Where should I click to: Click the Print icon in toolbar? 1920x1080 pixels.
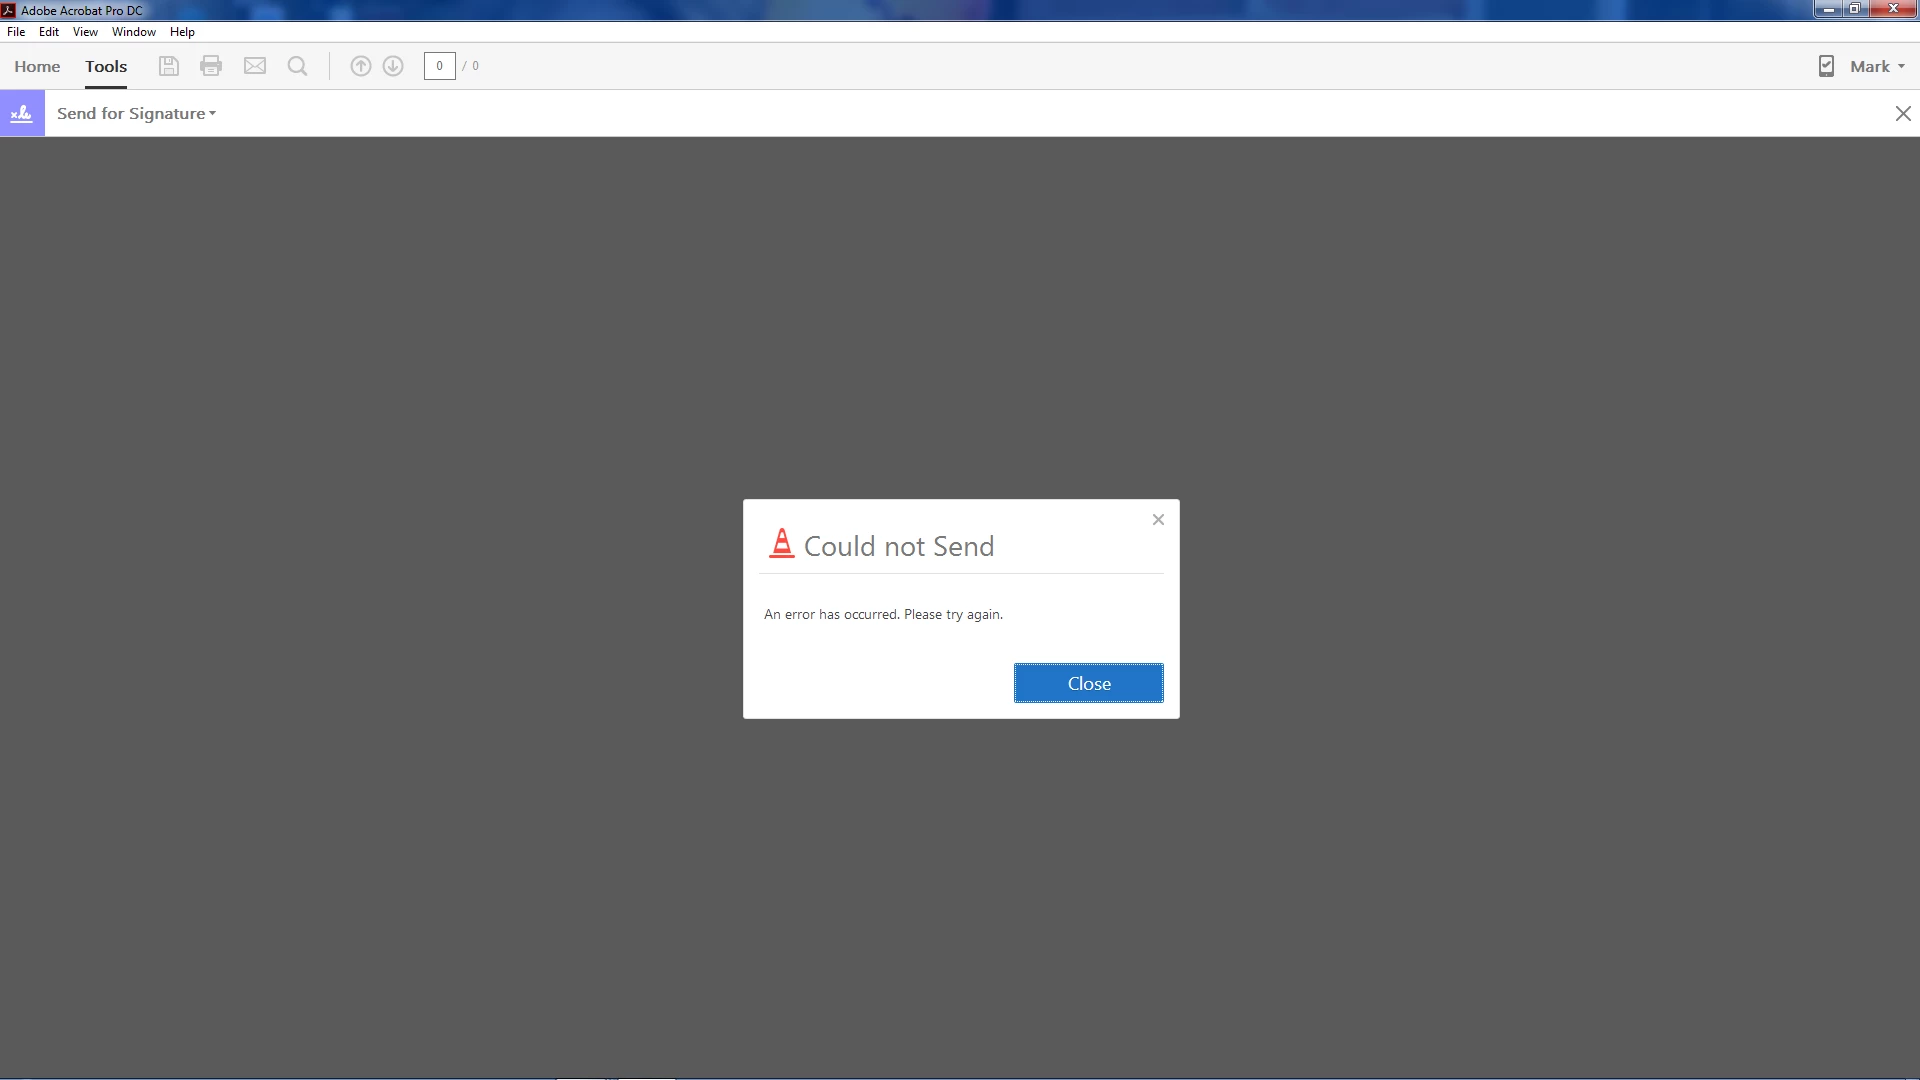tap(211, 66)
